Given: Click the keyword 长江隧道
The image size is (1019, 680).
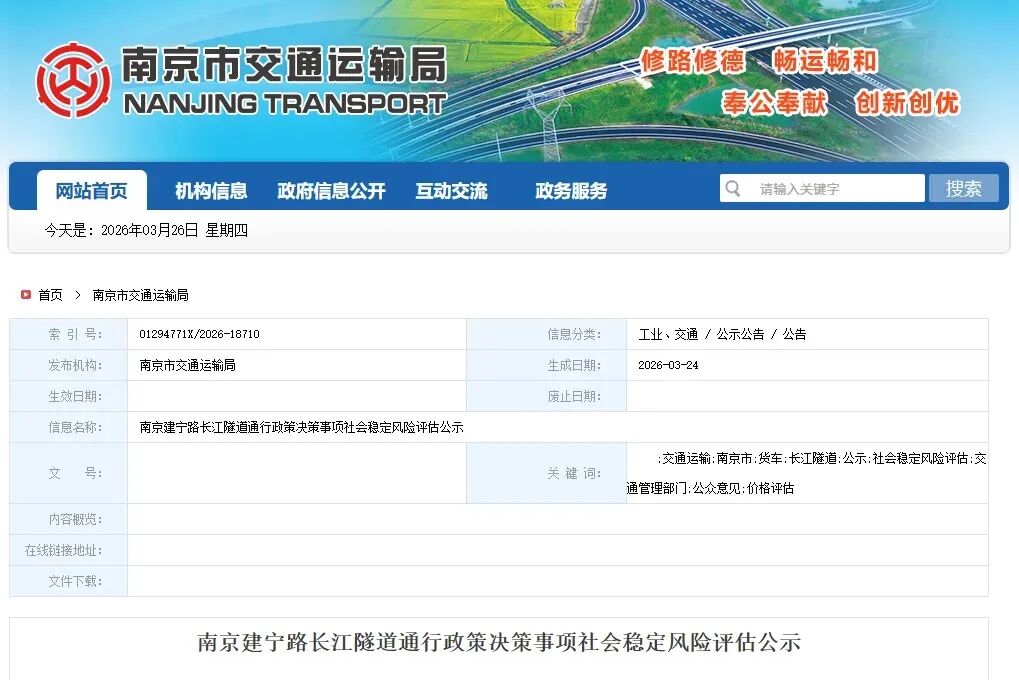Looking at the screenshot, I should pyautogui.click(x=813, y=459).
